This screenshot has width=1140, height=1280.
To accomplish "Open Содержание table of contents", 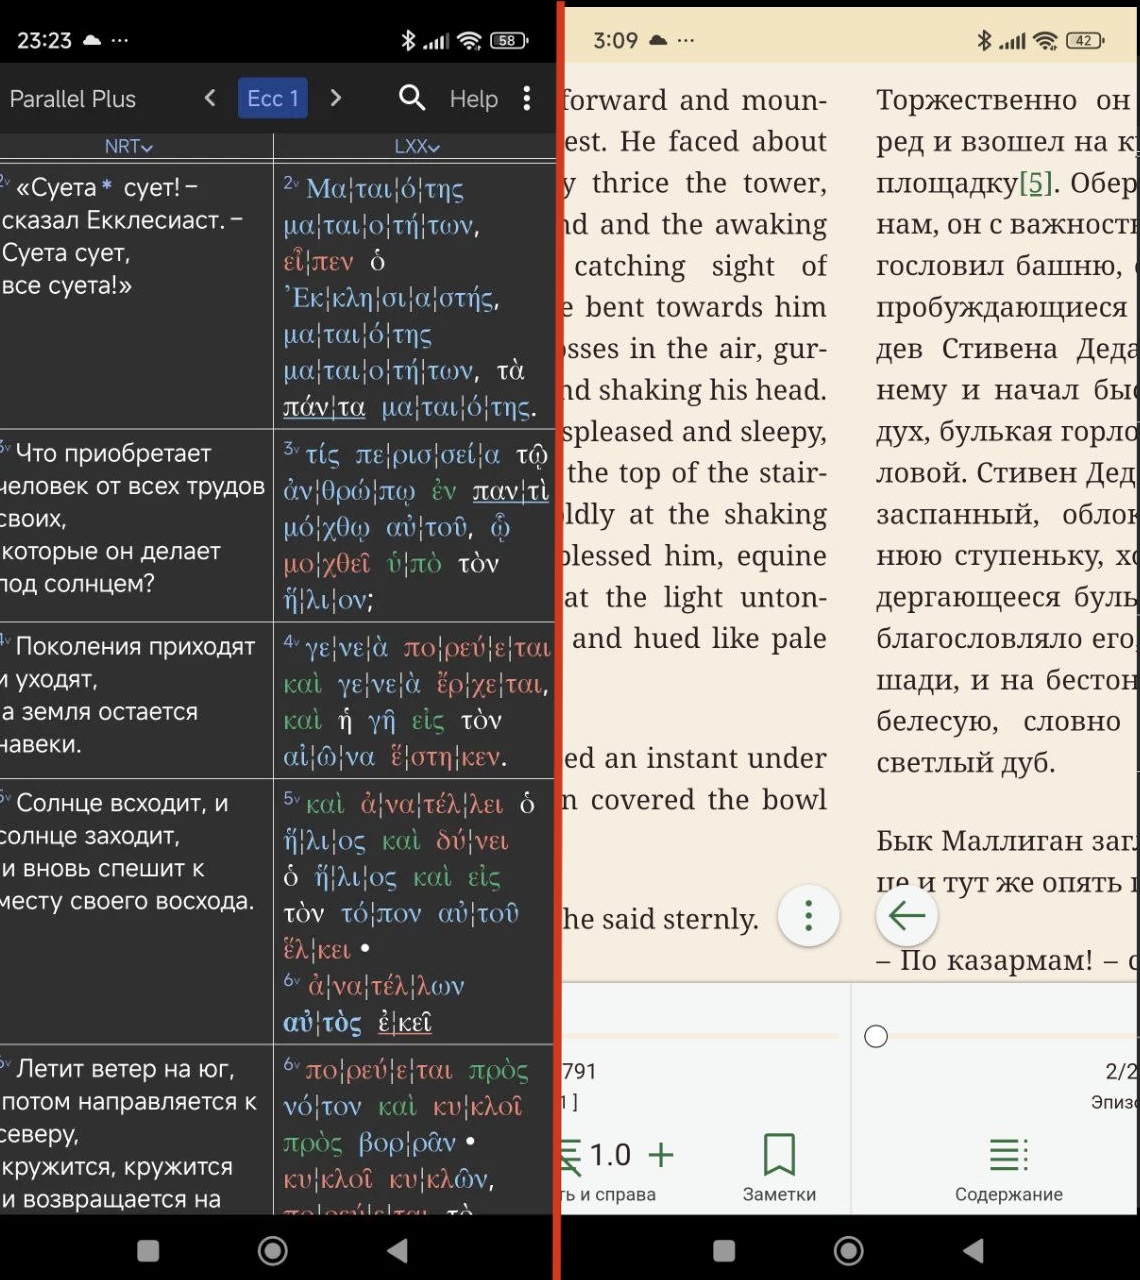I will pos(1008,1166).
